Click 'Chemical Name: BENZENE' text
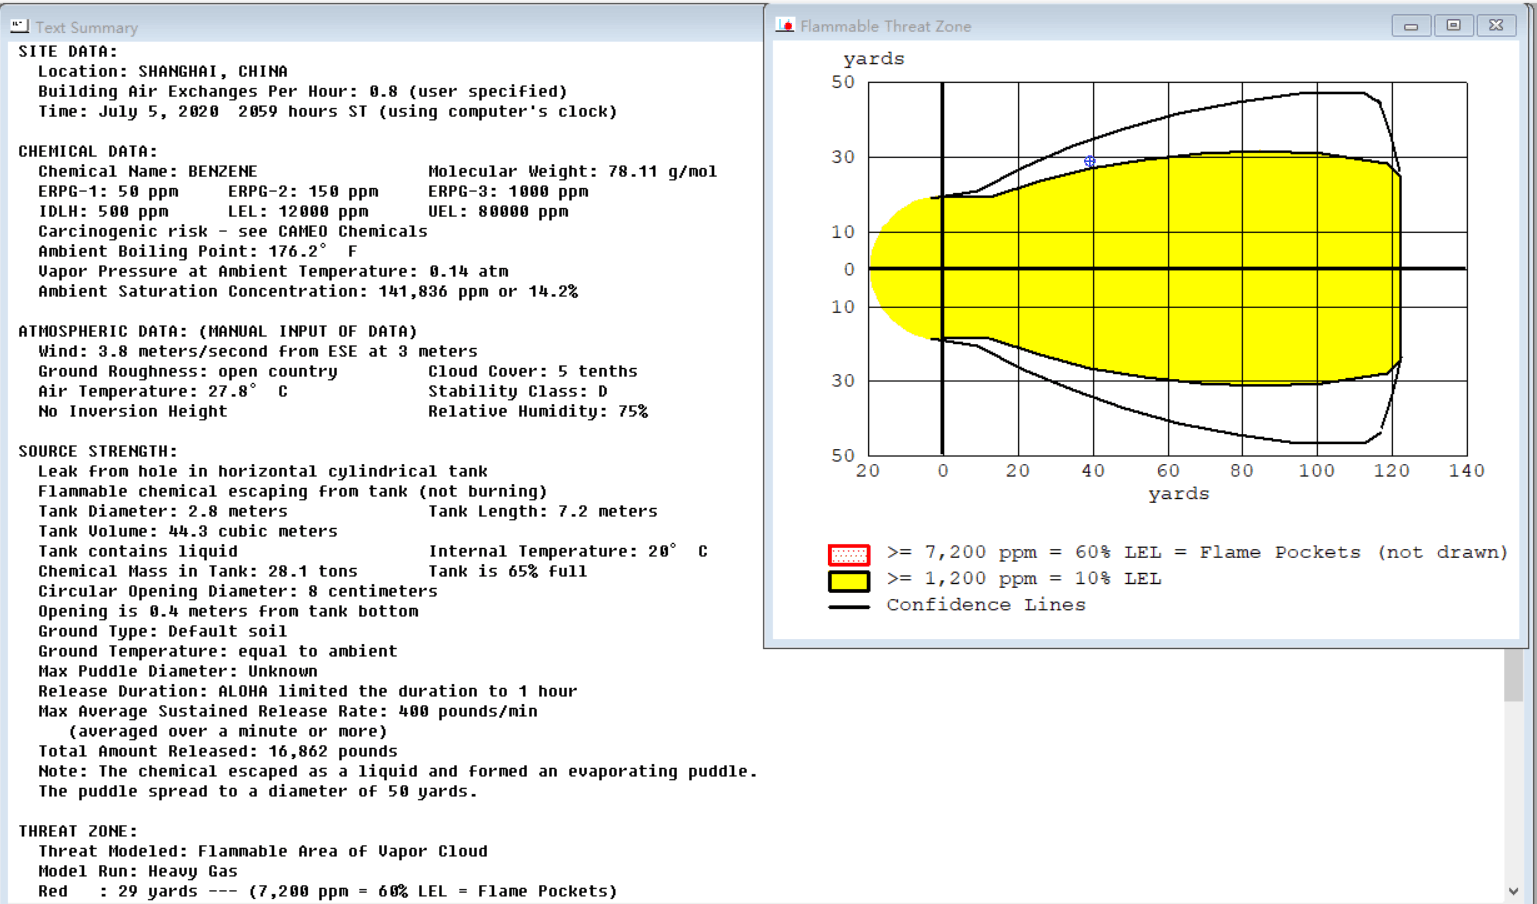1537x904 pixels. [148, 172]
